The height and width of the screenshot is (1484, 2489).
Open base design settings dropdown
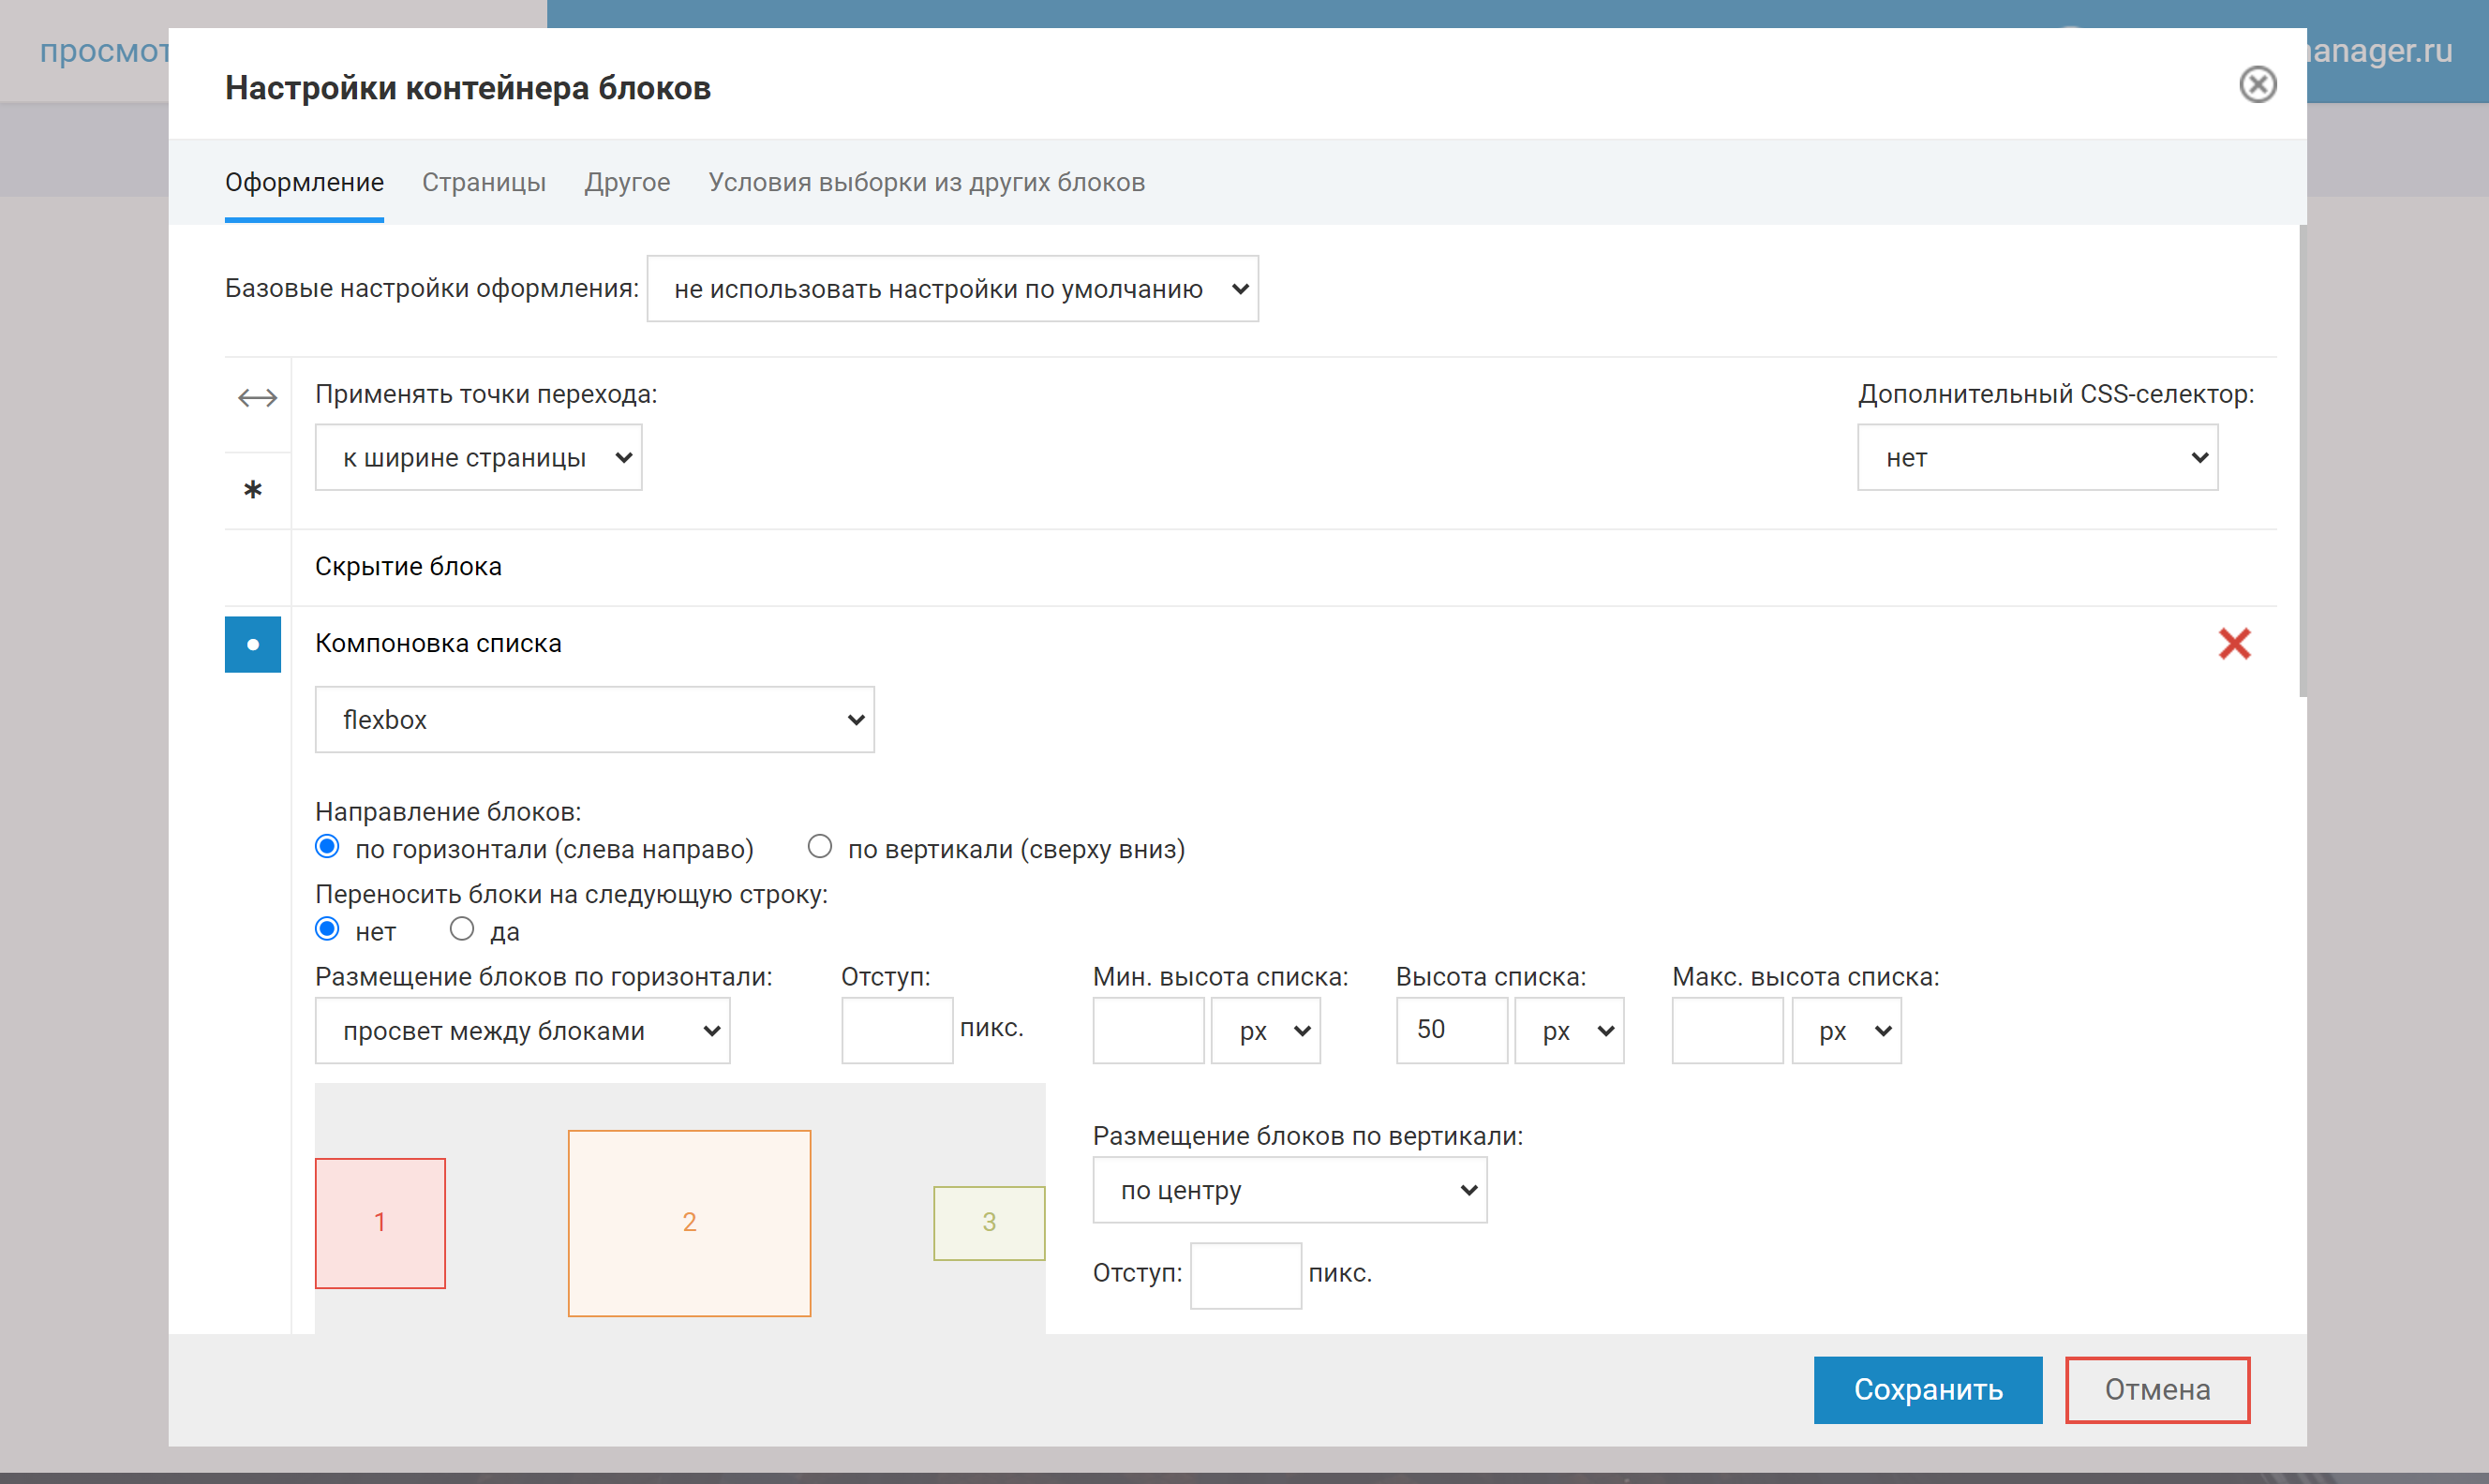click(x=952, y=289)
